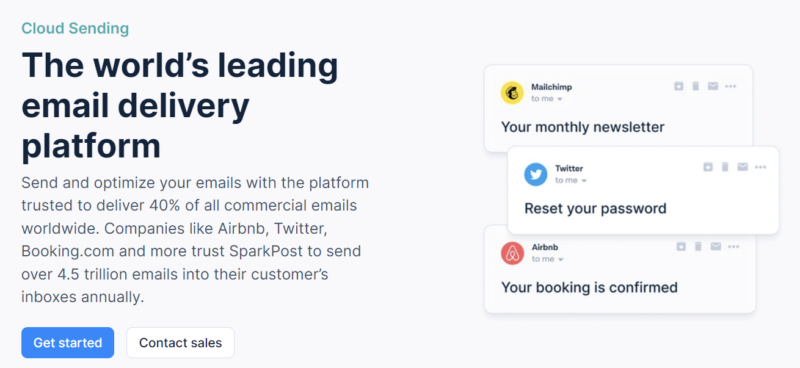Click the Airbnb logo avatar
Image resolution: width=800 pixels, height=368 pixels.
pos(512,253)
